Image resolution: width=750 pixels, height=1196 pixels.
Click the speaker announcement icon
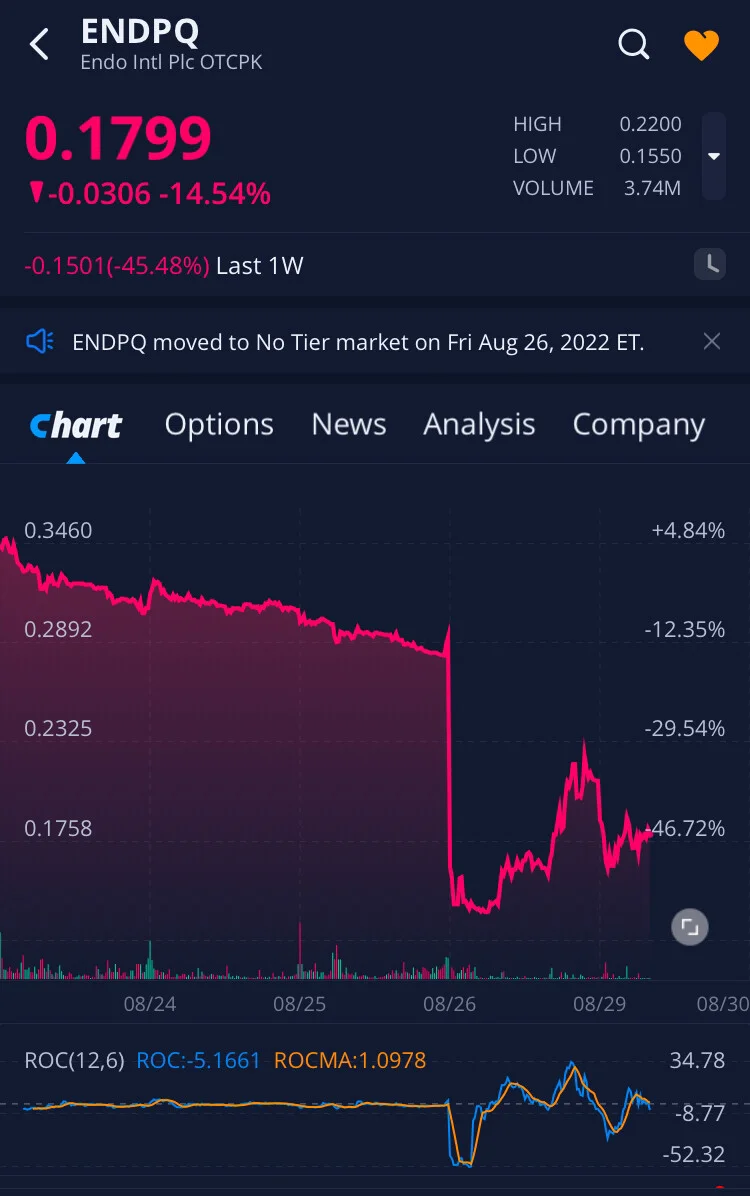pyautogui.click(x=40, y=342)
